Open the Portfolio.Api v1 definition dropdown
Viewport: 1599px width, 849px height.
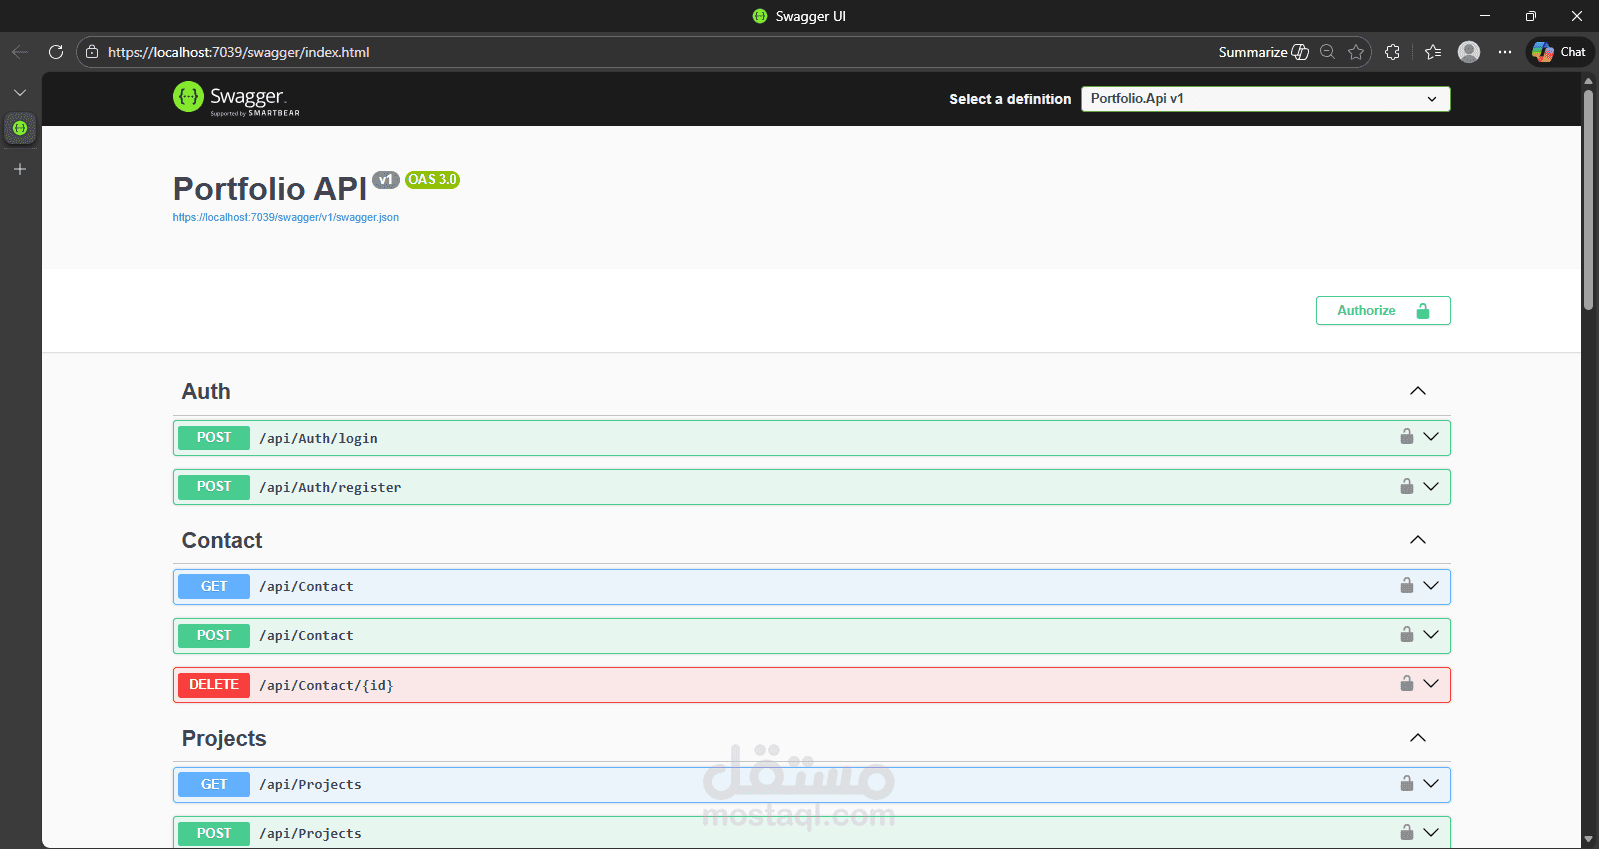(1265, 99)
